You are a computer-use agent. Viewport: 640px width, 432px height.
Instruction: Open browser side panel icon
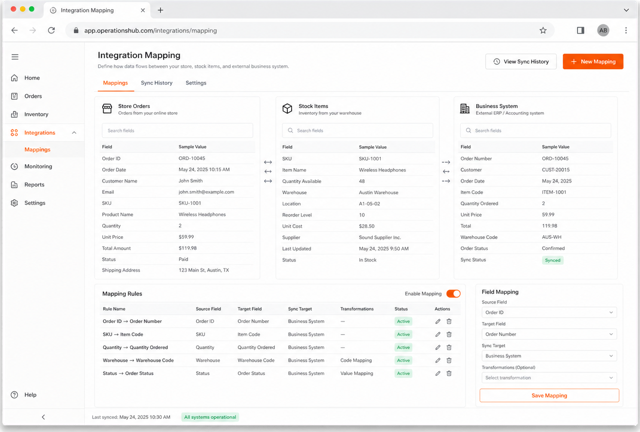click(x=580, y=30)
